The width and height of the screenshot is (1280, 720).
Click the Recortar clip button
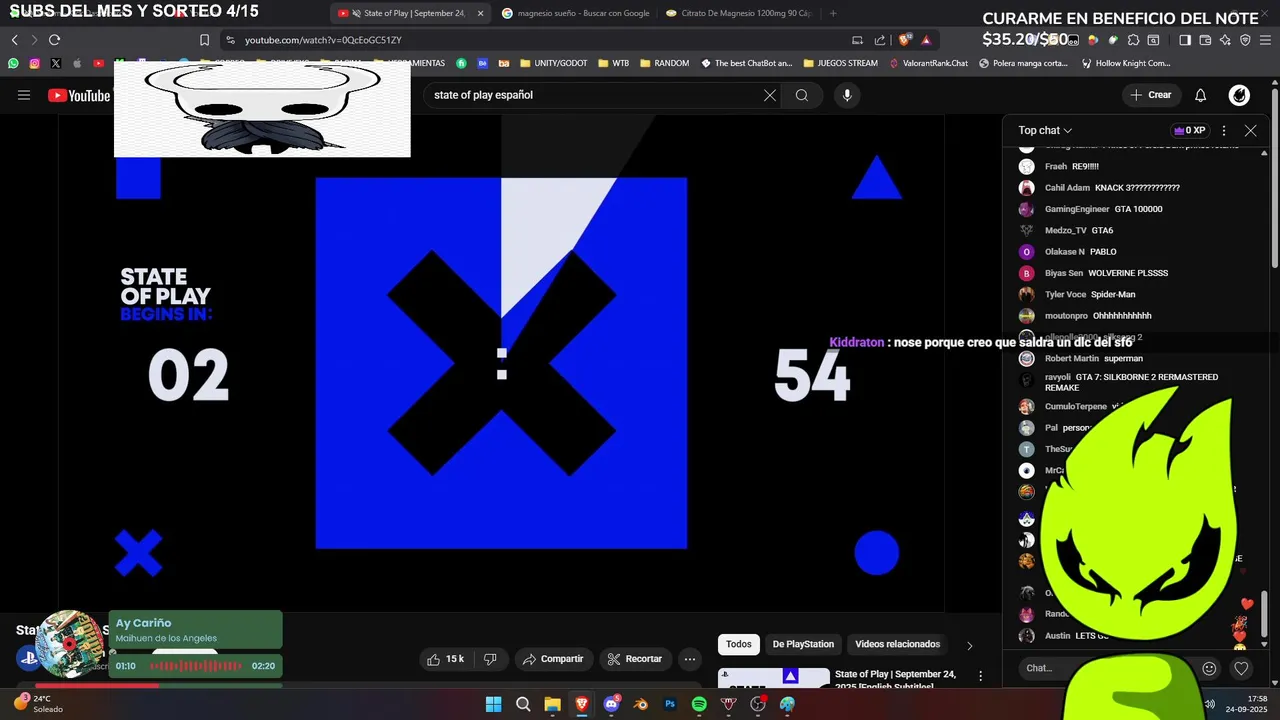(x=635, y=659)
